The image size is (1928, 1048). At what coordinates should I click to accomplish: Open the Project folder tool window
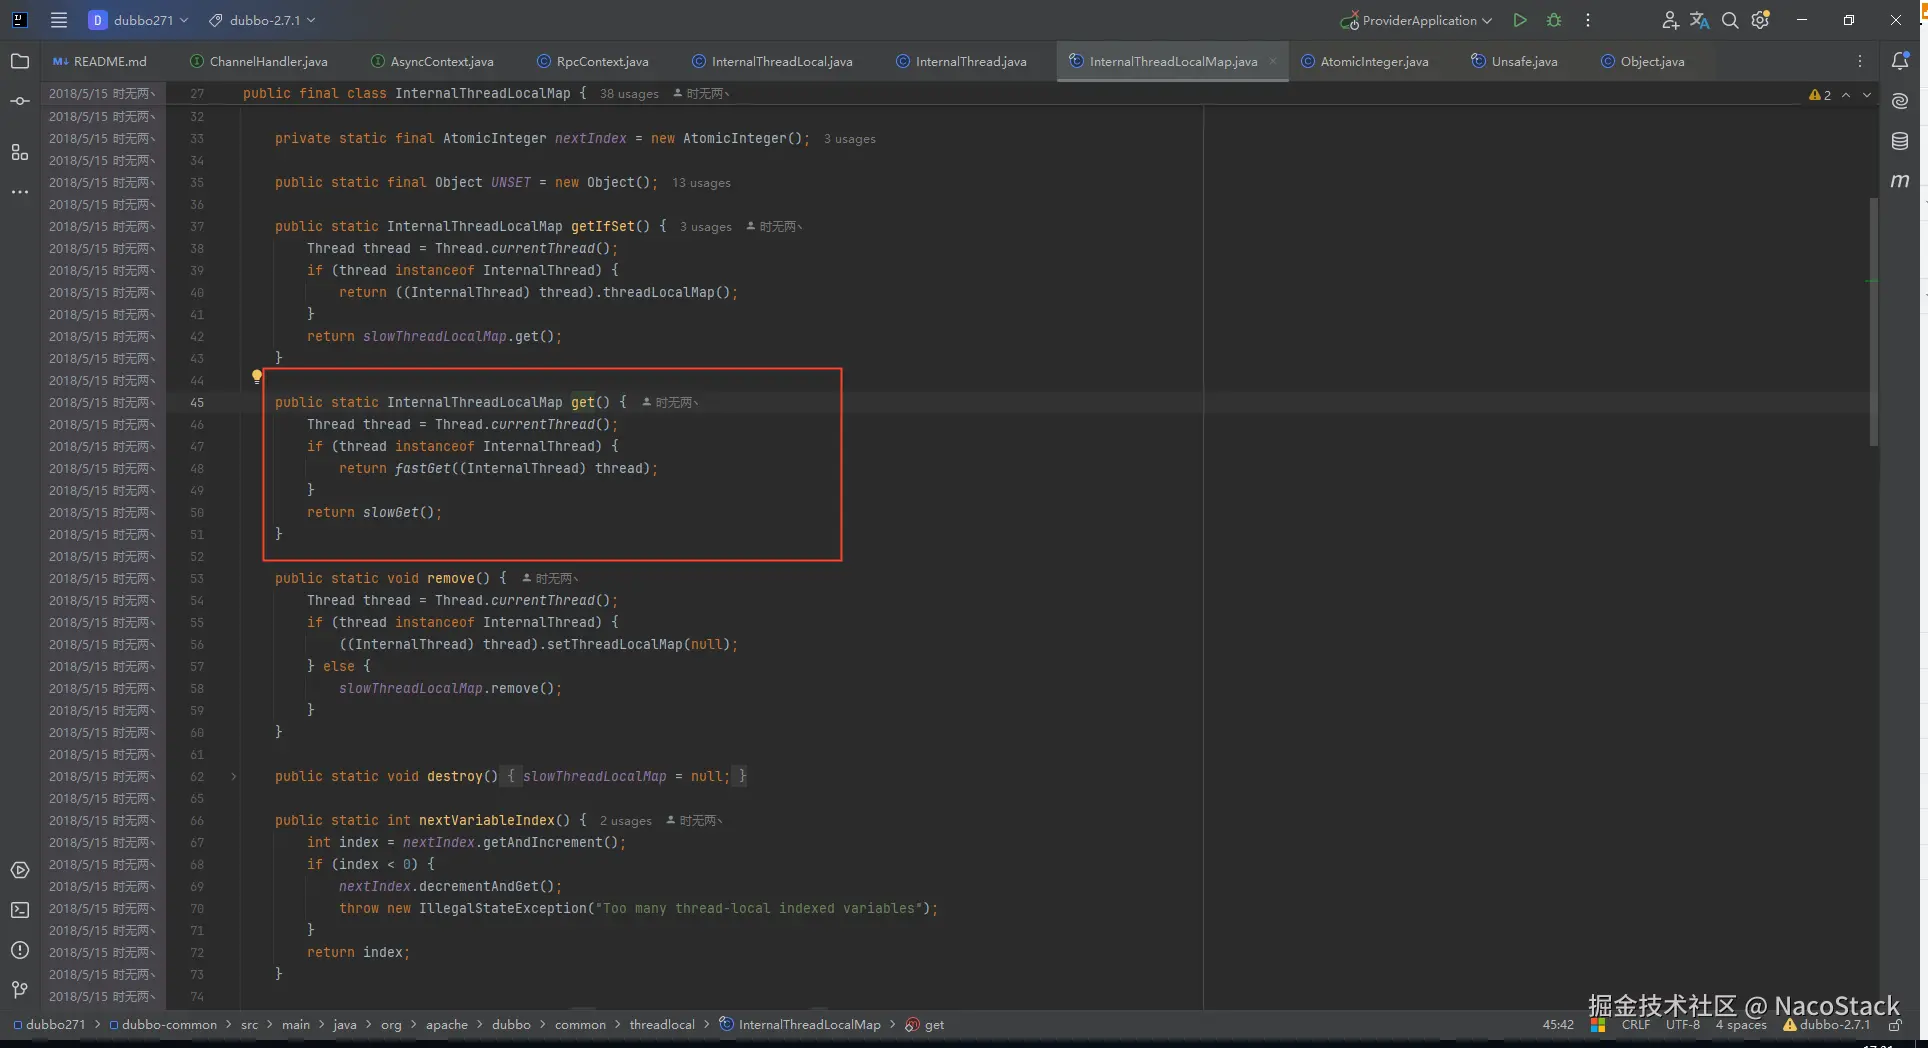pos(20,61)
